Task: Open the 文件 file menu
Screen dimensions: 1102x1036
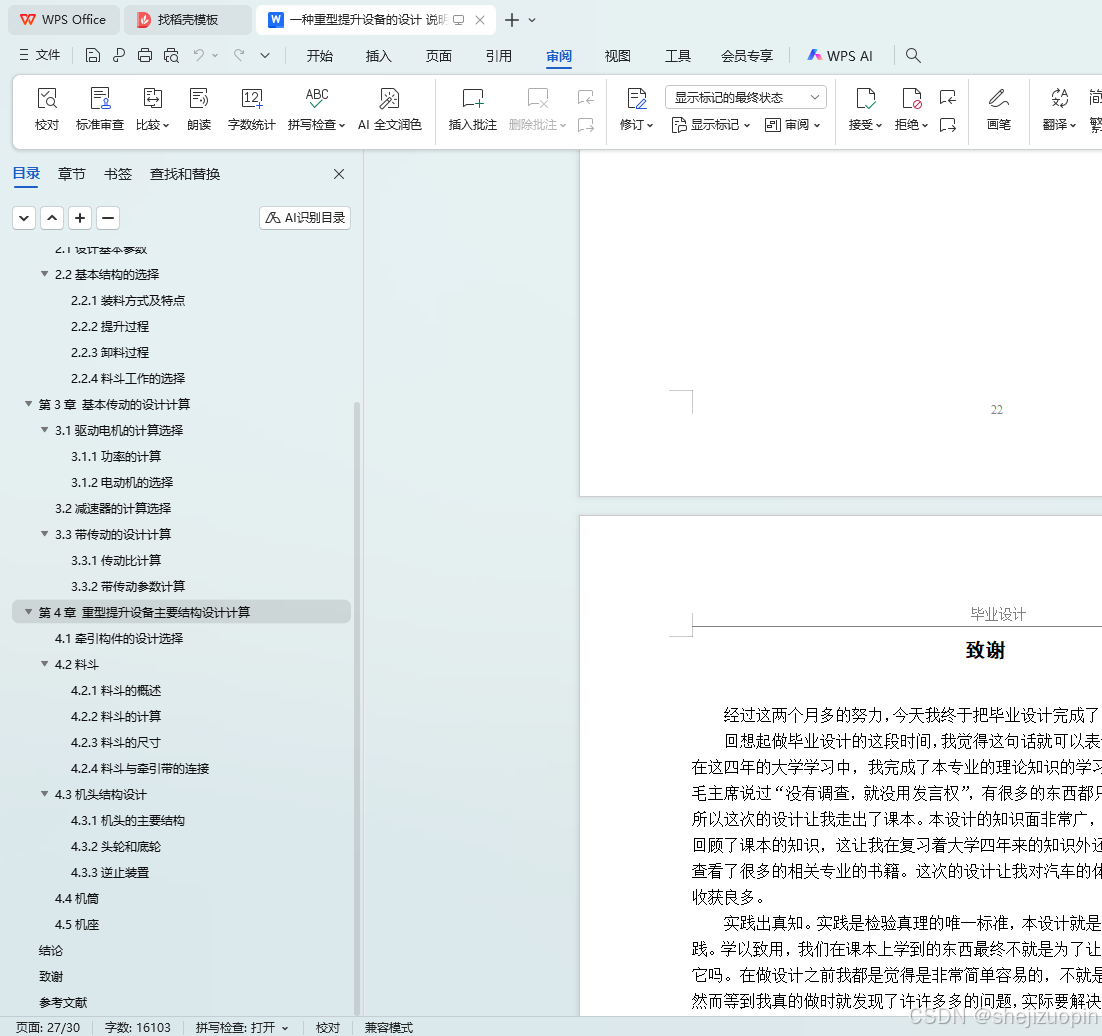Action: tap(40, 55)
